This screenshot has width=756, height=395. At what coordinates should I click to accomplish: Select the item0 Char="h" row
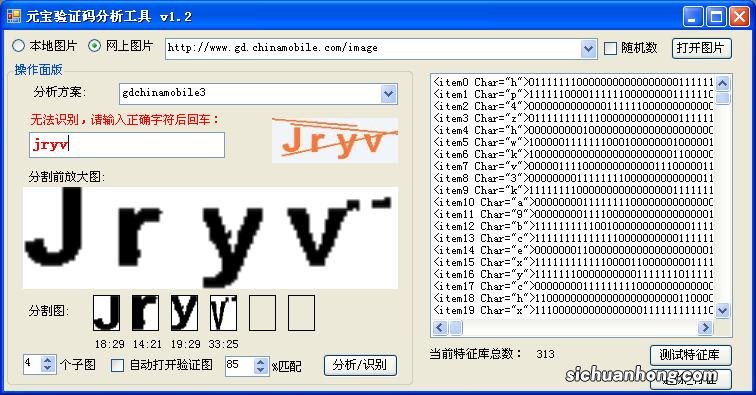(x=573, y=82)
